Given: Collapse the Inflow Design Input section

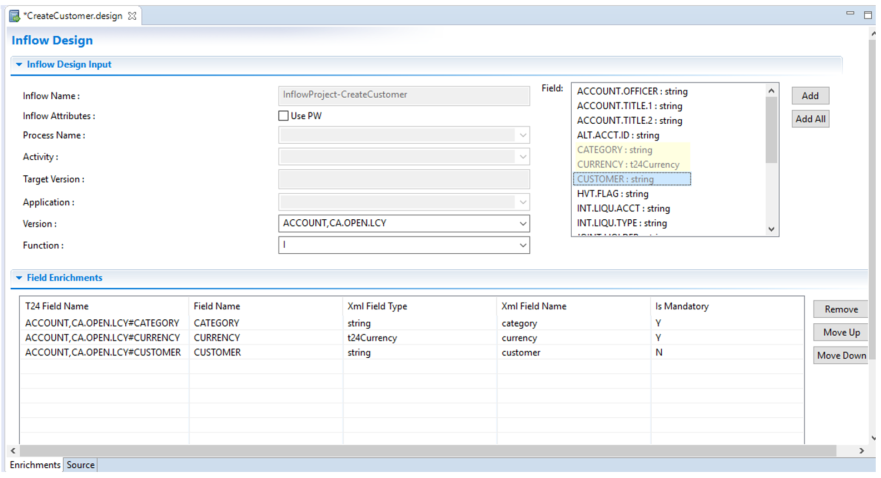Looking at the screenshot, I should click(19, 65).
